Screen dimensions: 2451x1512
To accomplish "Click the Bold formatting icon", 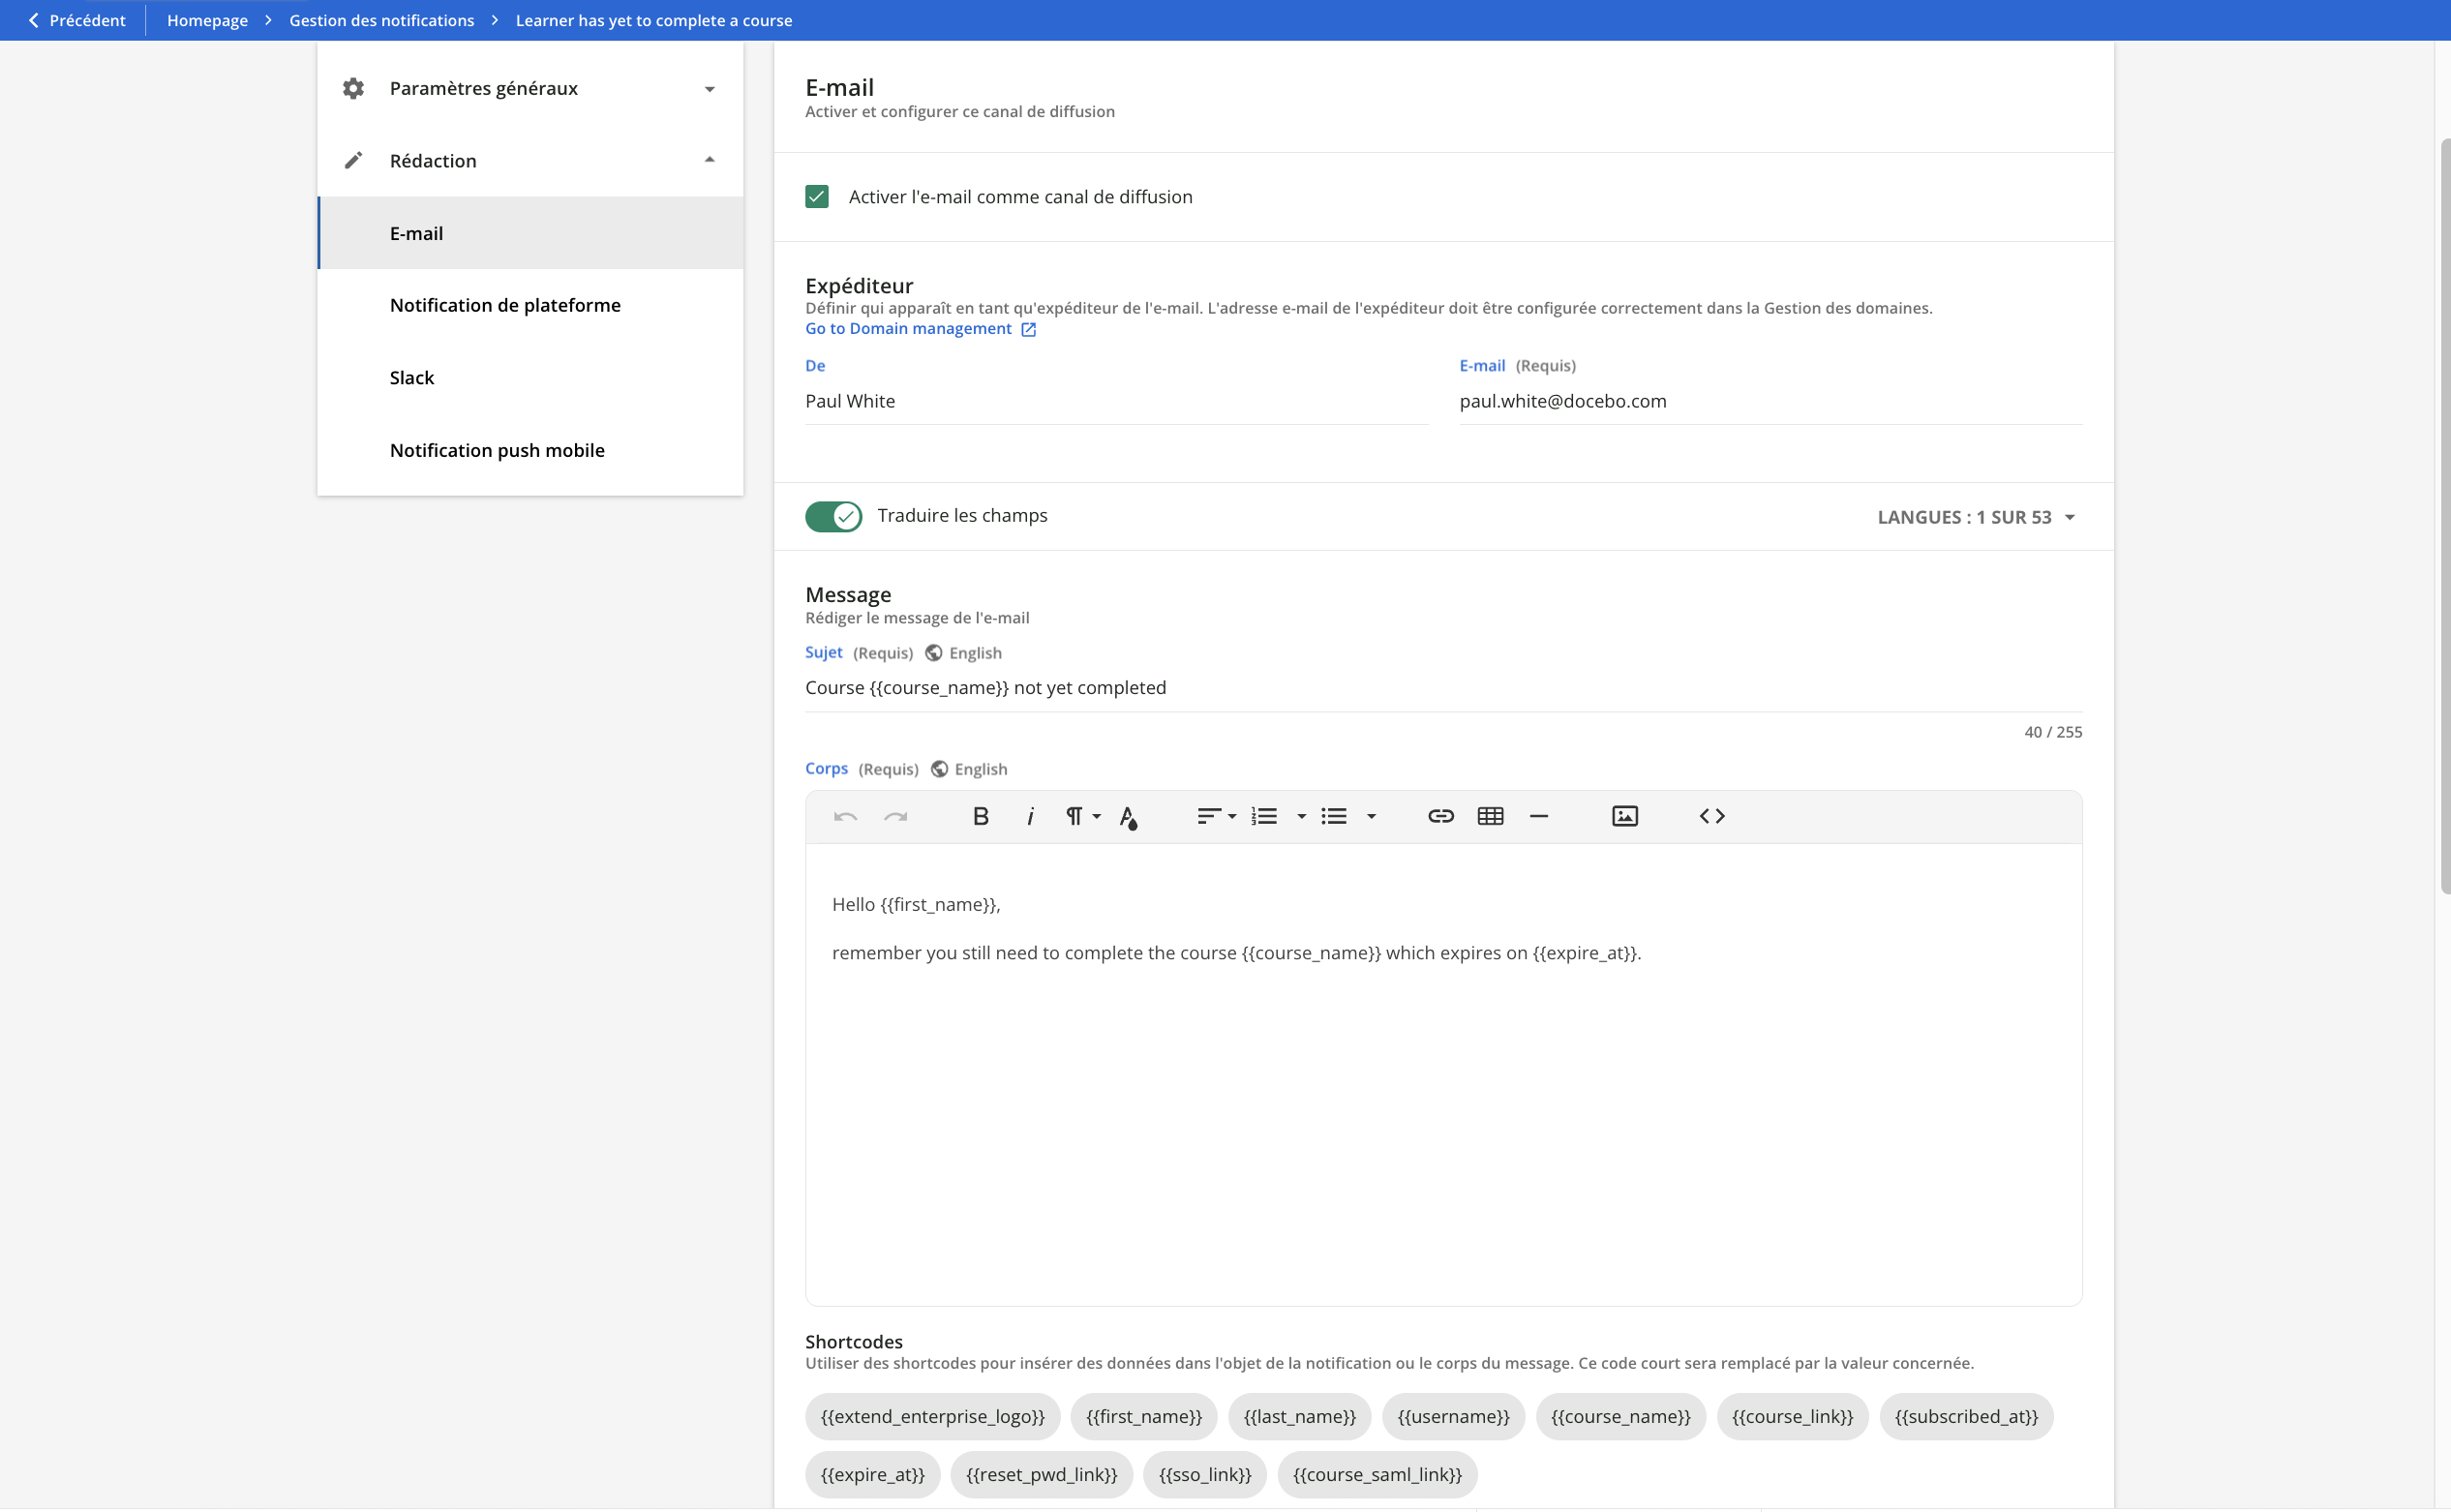I will click(x=980, y=816).
